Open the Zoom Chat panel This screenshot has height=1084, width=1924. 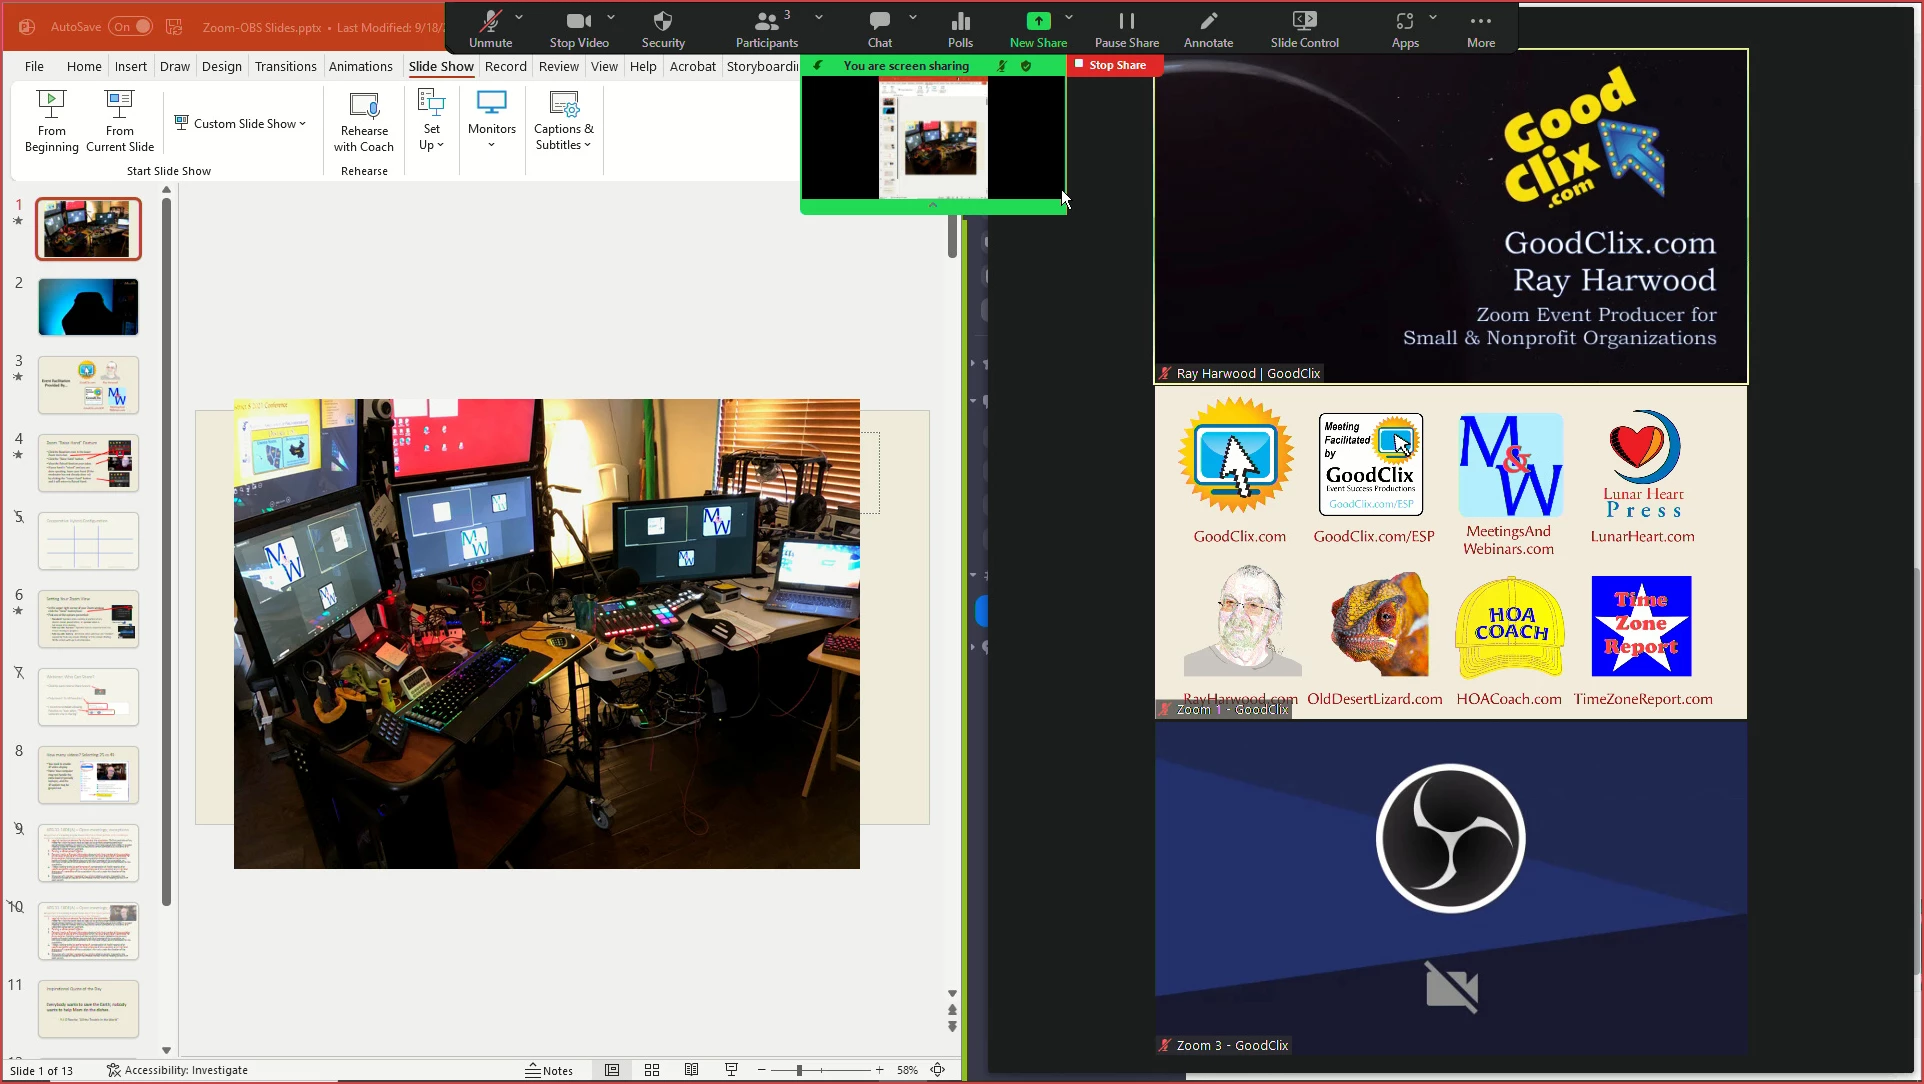tap(879, 22)
